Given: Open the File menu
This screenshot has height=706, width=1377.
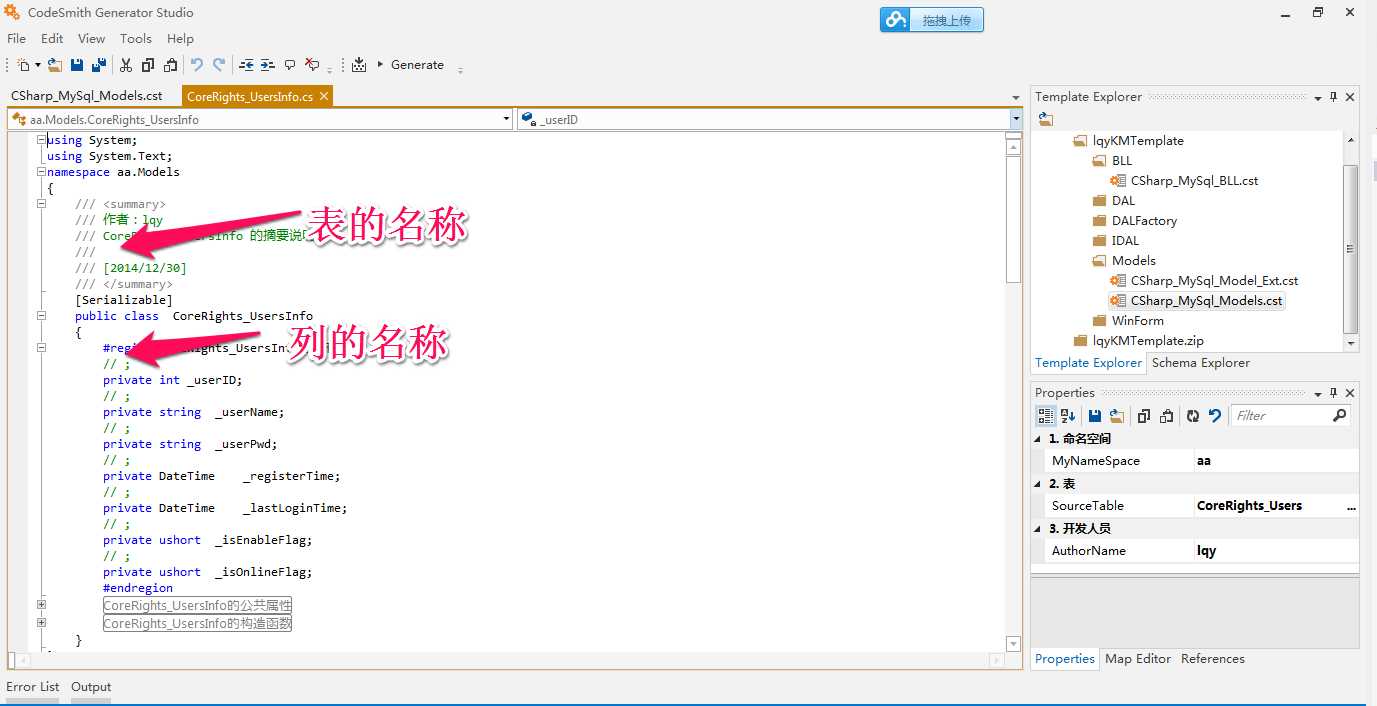Looking at the screenshot, I should (16, 38).
